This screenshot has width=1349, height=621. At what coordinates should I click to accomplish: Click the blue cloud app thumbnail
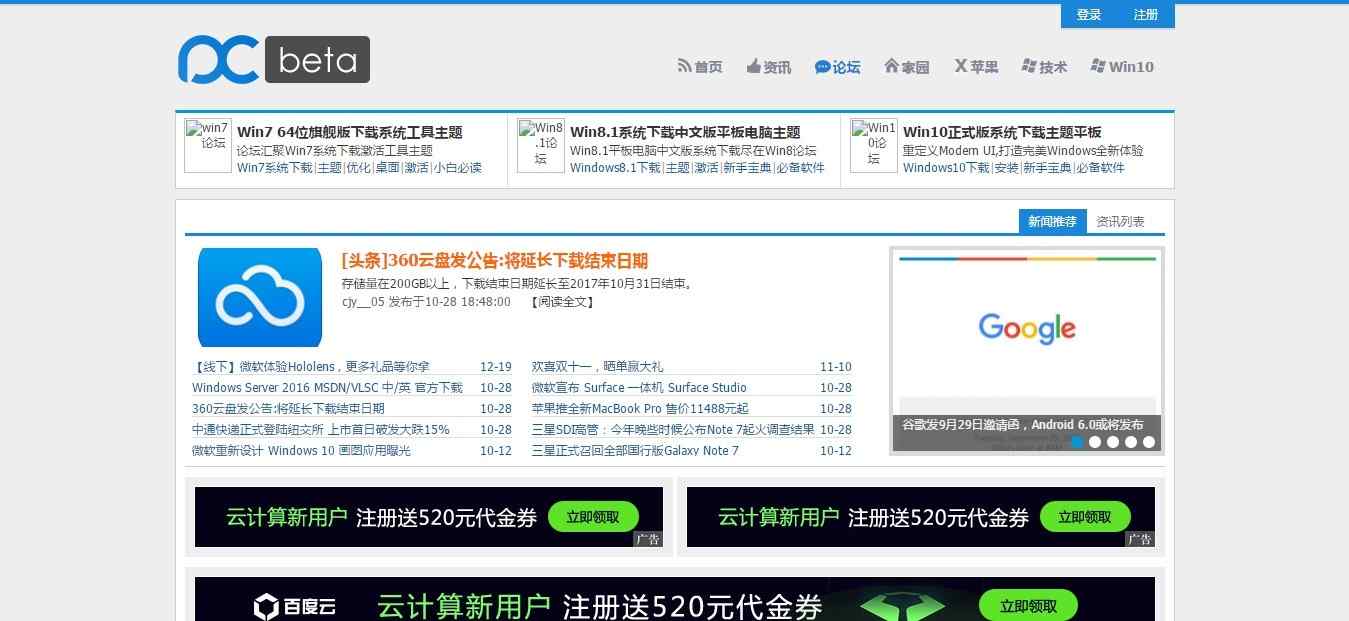260,297
